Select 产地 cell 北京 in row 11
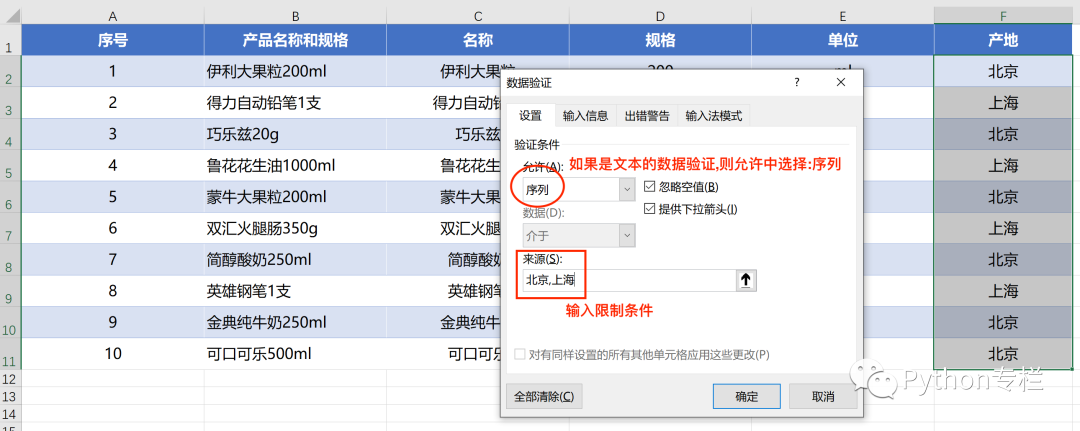The height and width of the screenshot is (431, 1080). [x=1003, y=354]
